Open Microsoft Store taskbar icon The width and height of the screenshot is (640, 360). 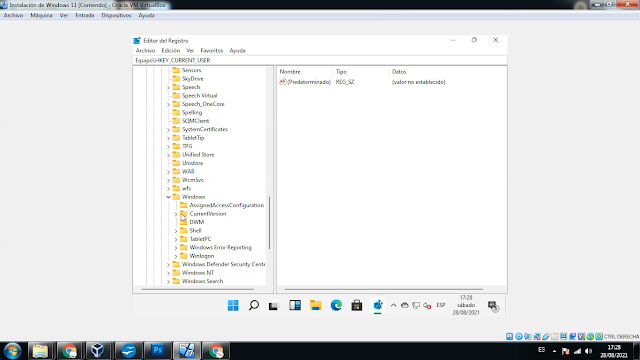[x=357, y=305]
